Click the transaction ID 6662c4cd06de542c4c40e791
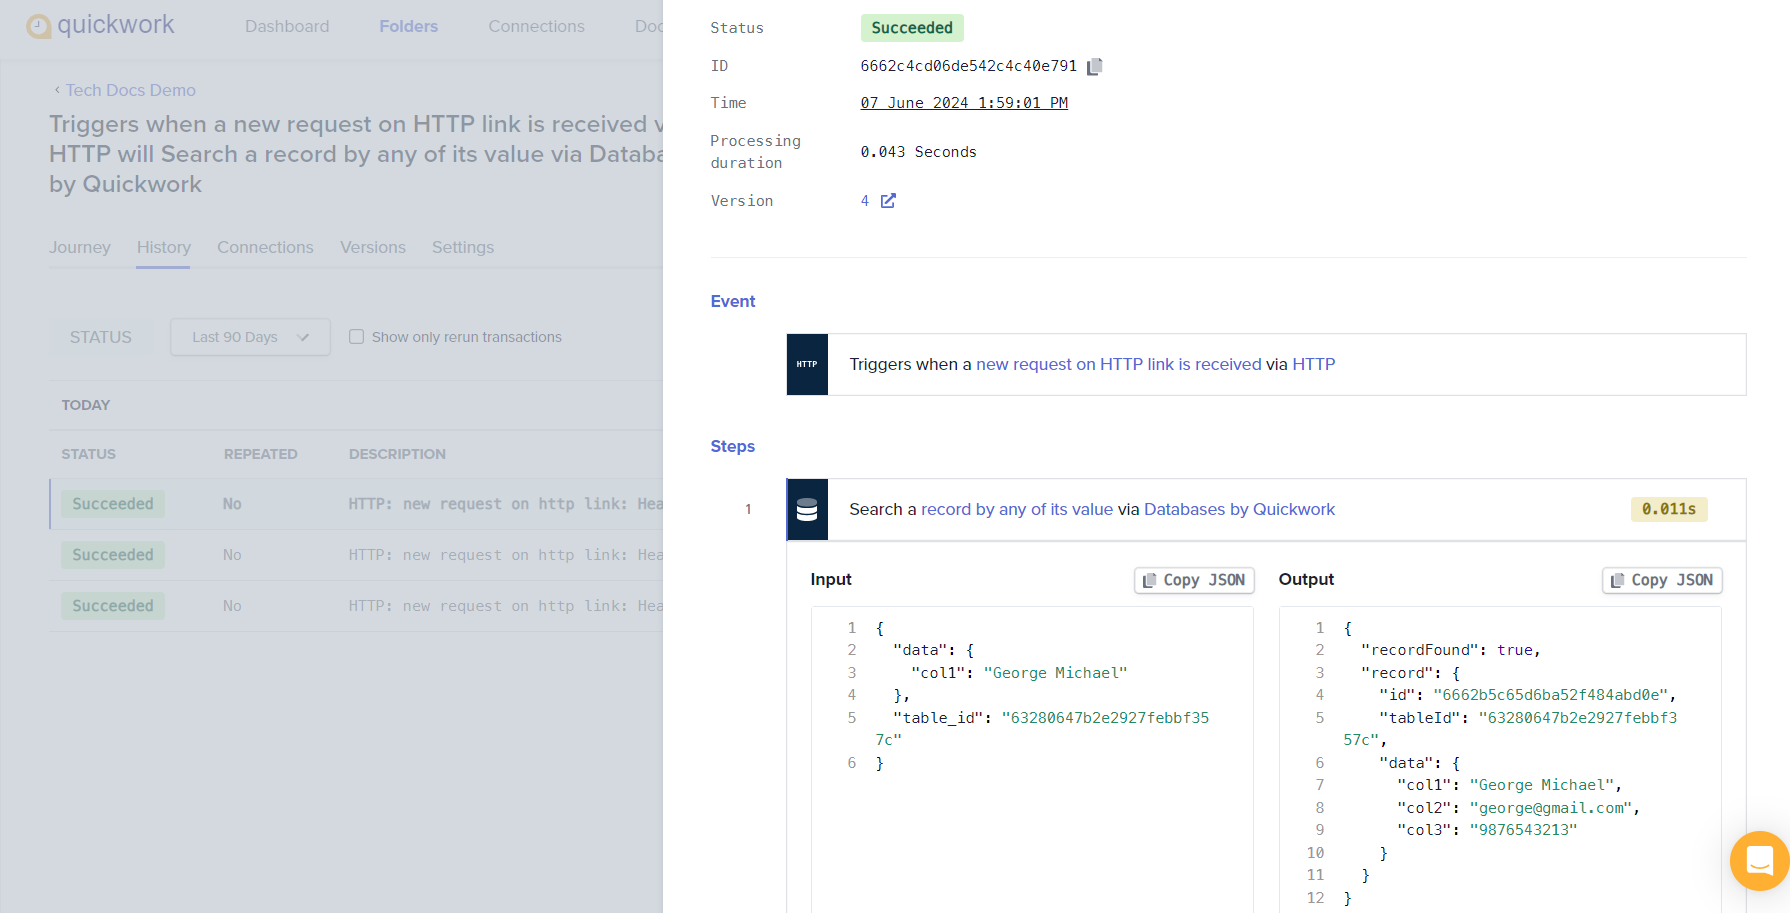This screenshot has width=1790, height=913. (968, 66)
